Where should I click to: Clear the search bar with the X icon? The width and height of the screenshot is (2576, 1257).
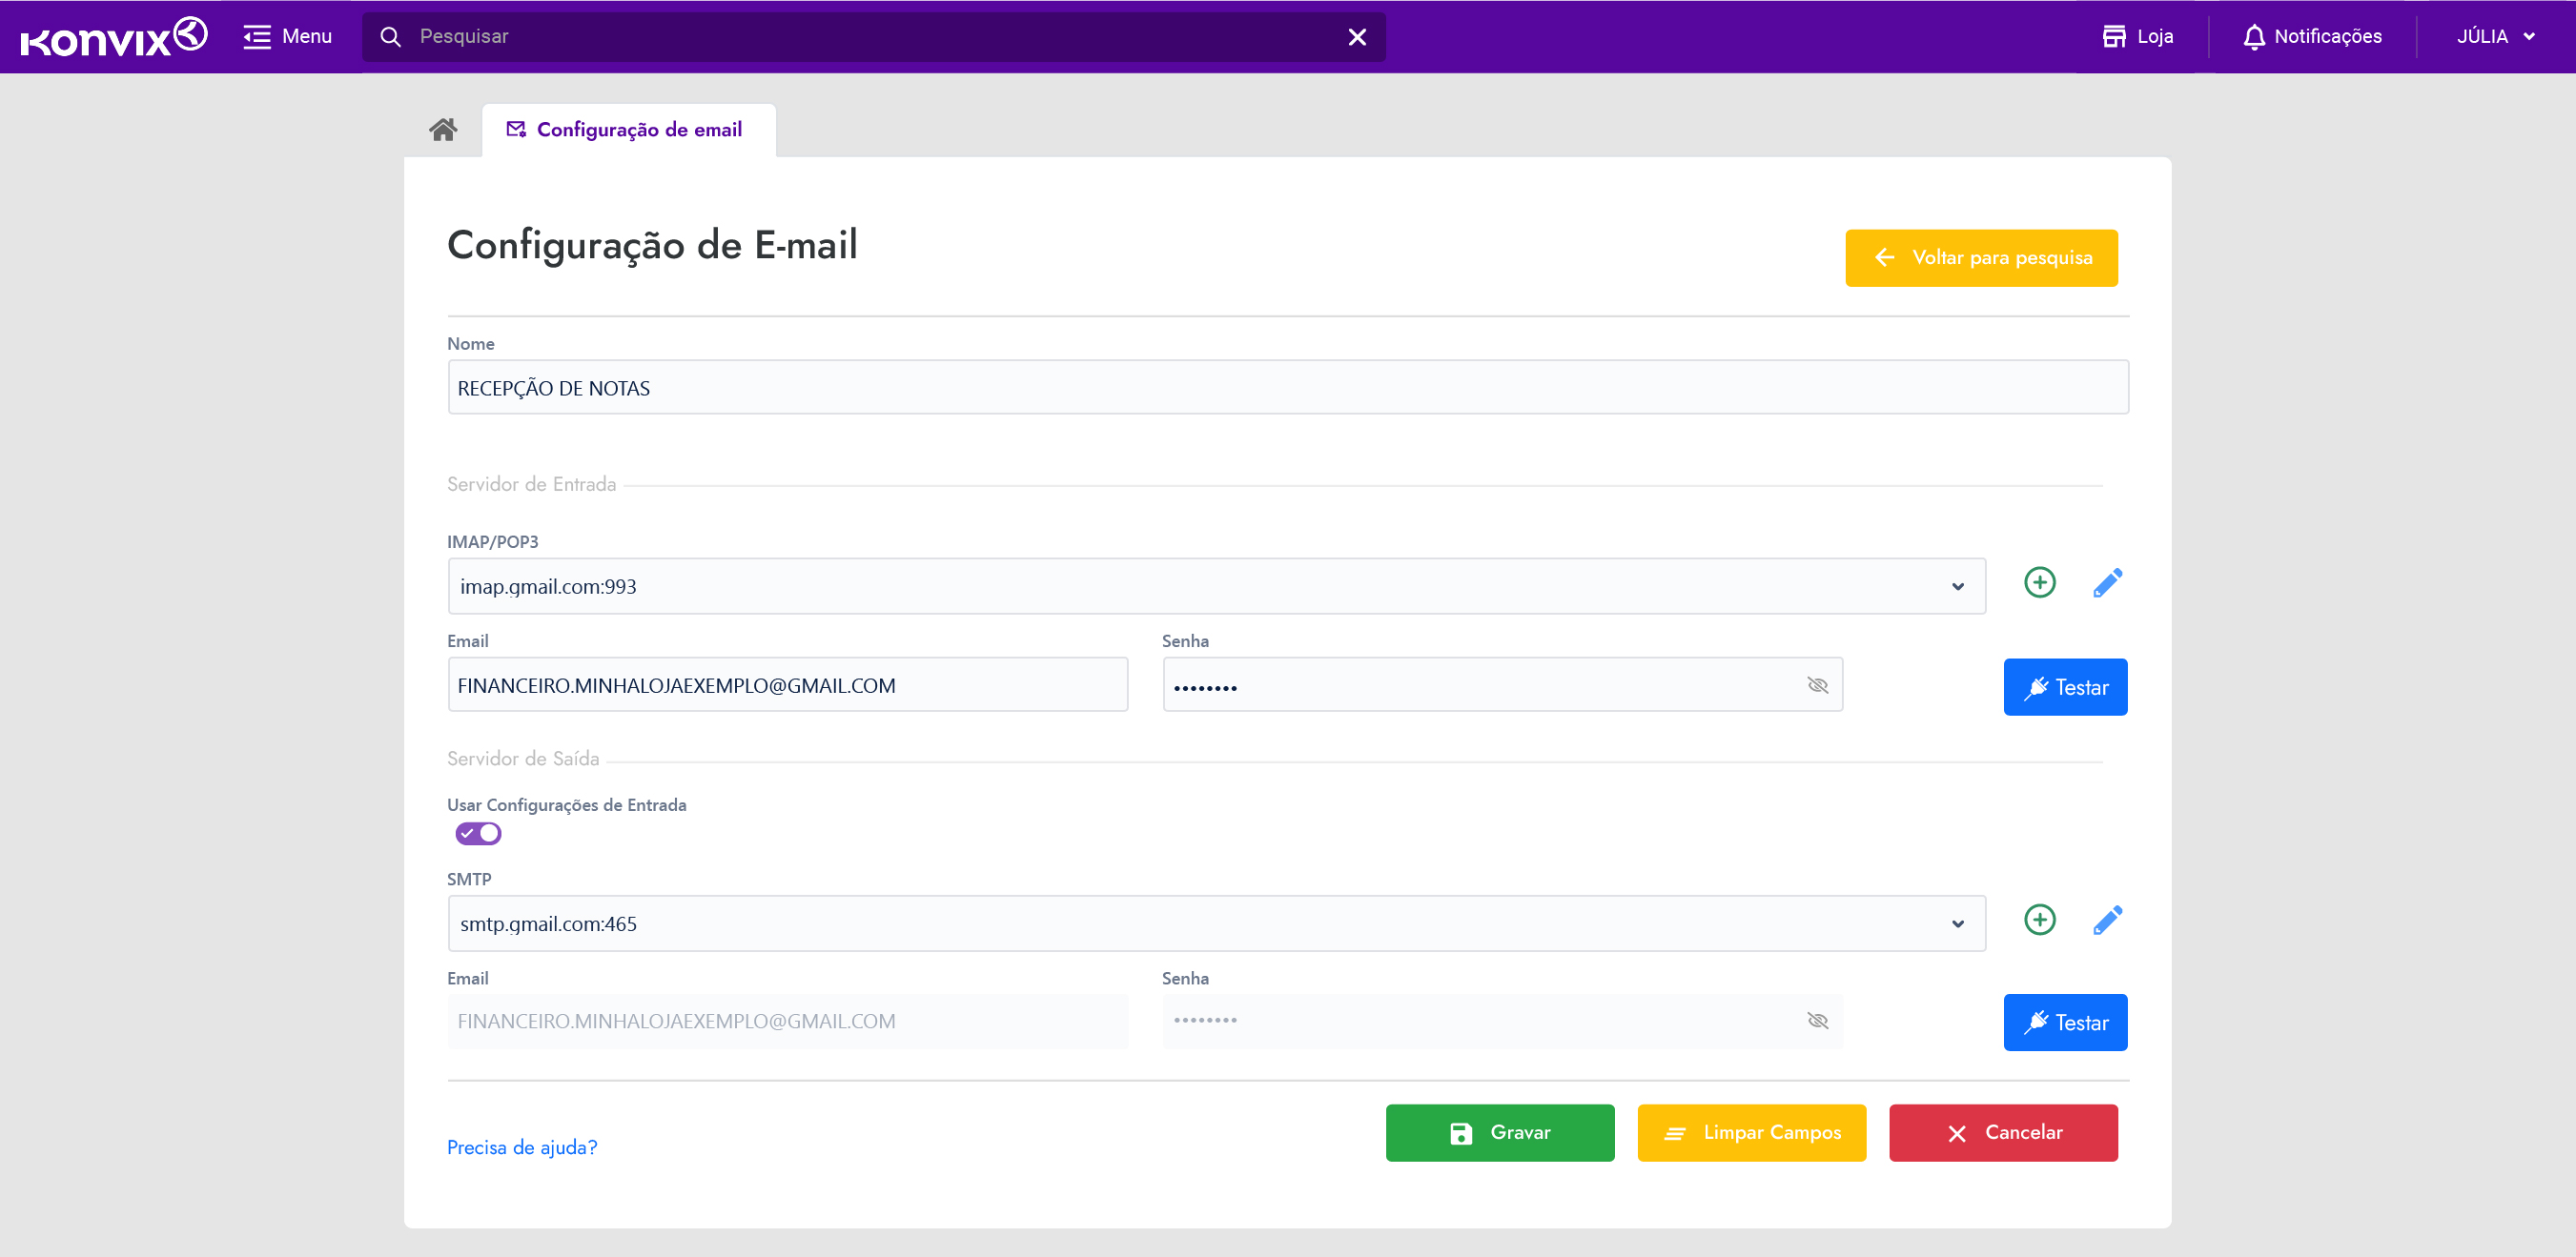point(1357,37)
